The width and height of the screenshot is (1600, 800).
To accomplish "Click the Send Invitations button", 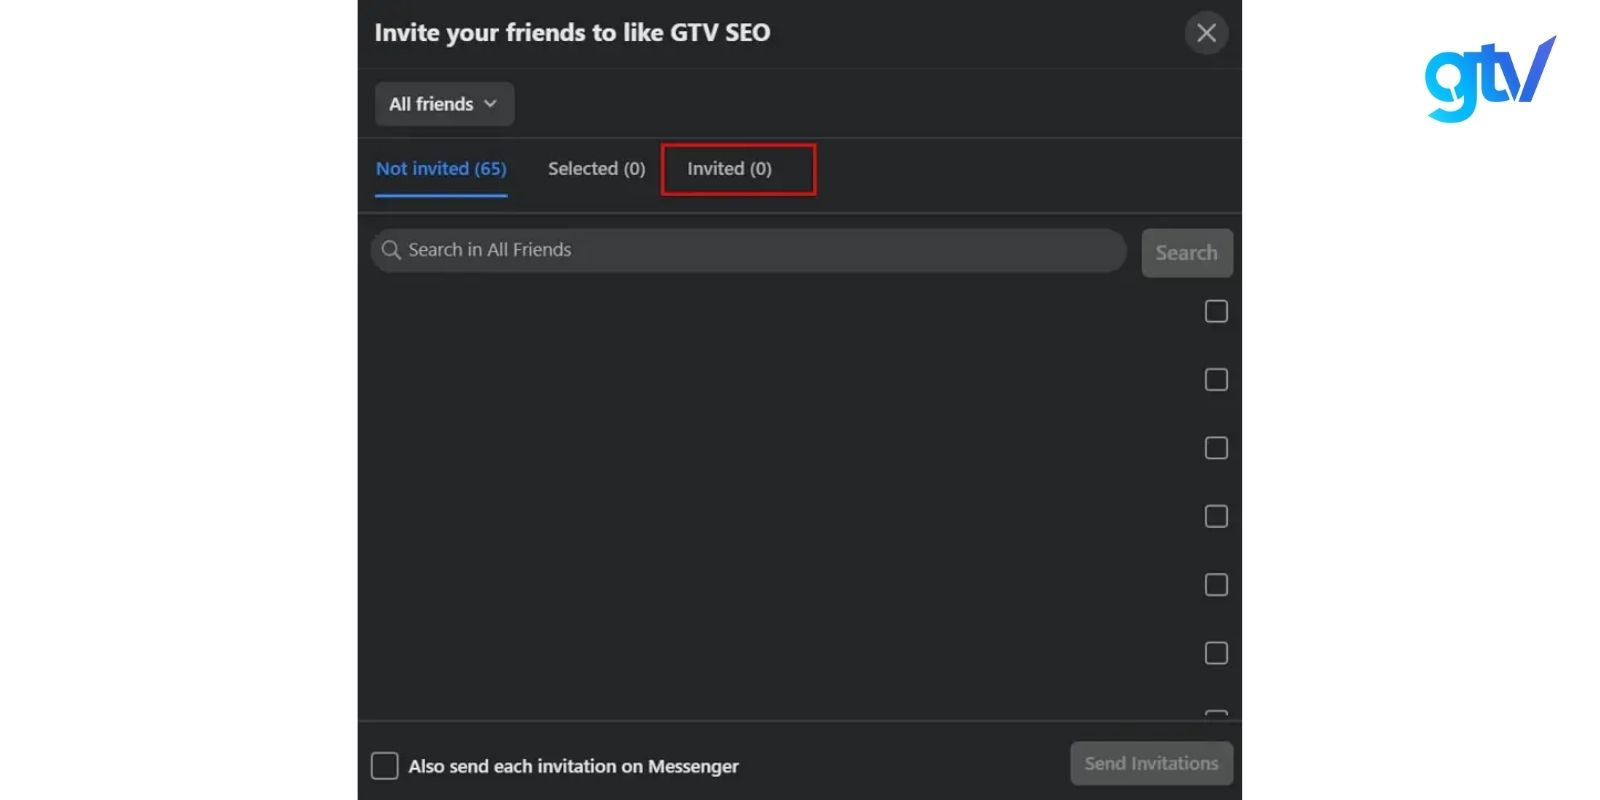I will (x=1151, y=764).
